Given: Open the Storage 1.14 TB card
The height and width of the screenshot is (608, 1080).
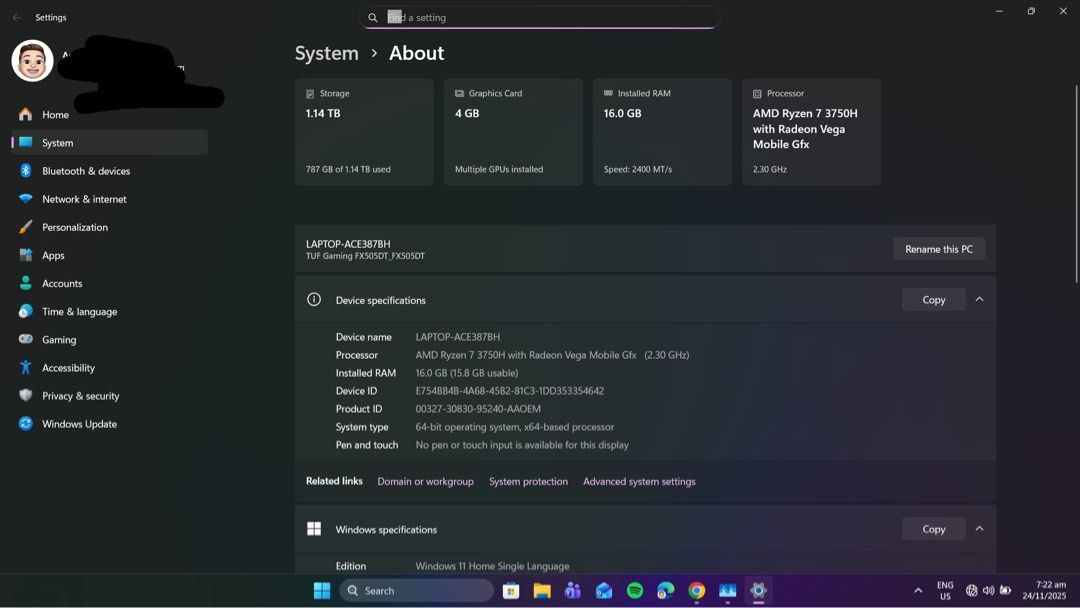Looking at the screenshot, I should point(364,132).
